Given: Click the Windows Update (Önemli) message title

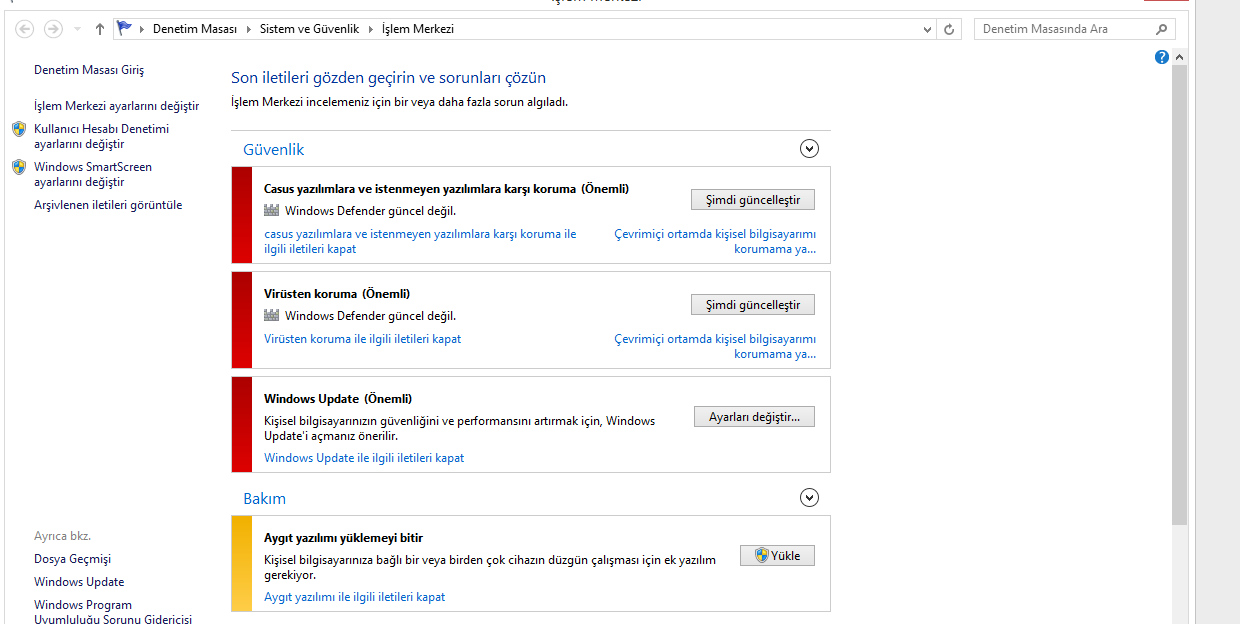Looking at the screenshot, I should [338, 399].
